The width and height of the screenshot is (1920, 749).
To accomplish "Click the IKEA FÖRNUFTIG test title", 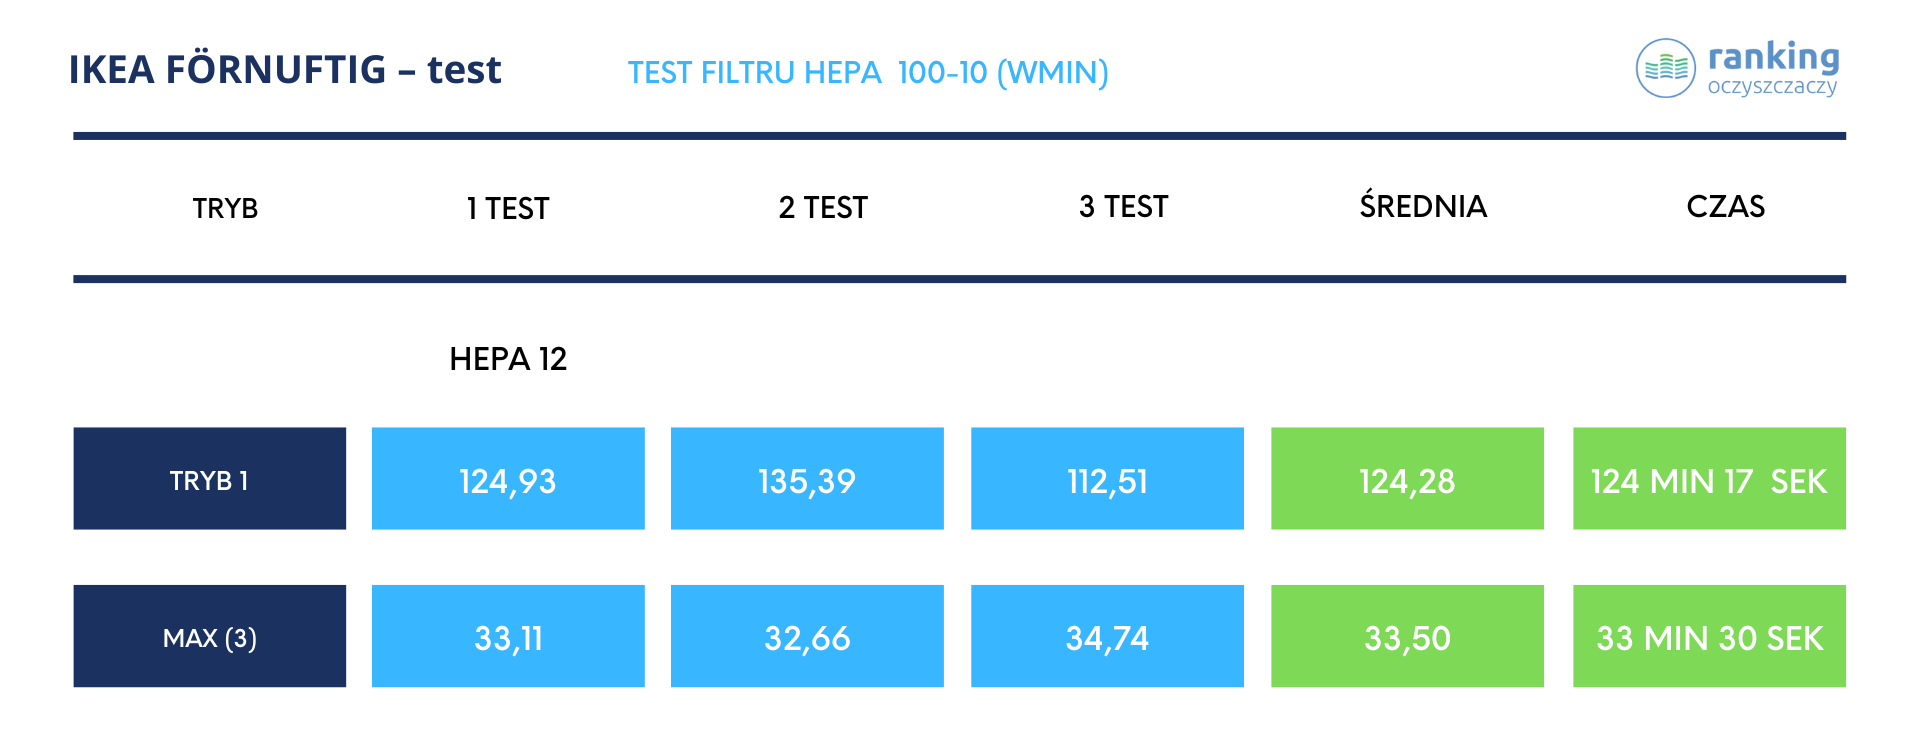I will coord(285,70).
